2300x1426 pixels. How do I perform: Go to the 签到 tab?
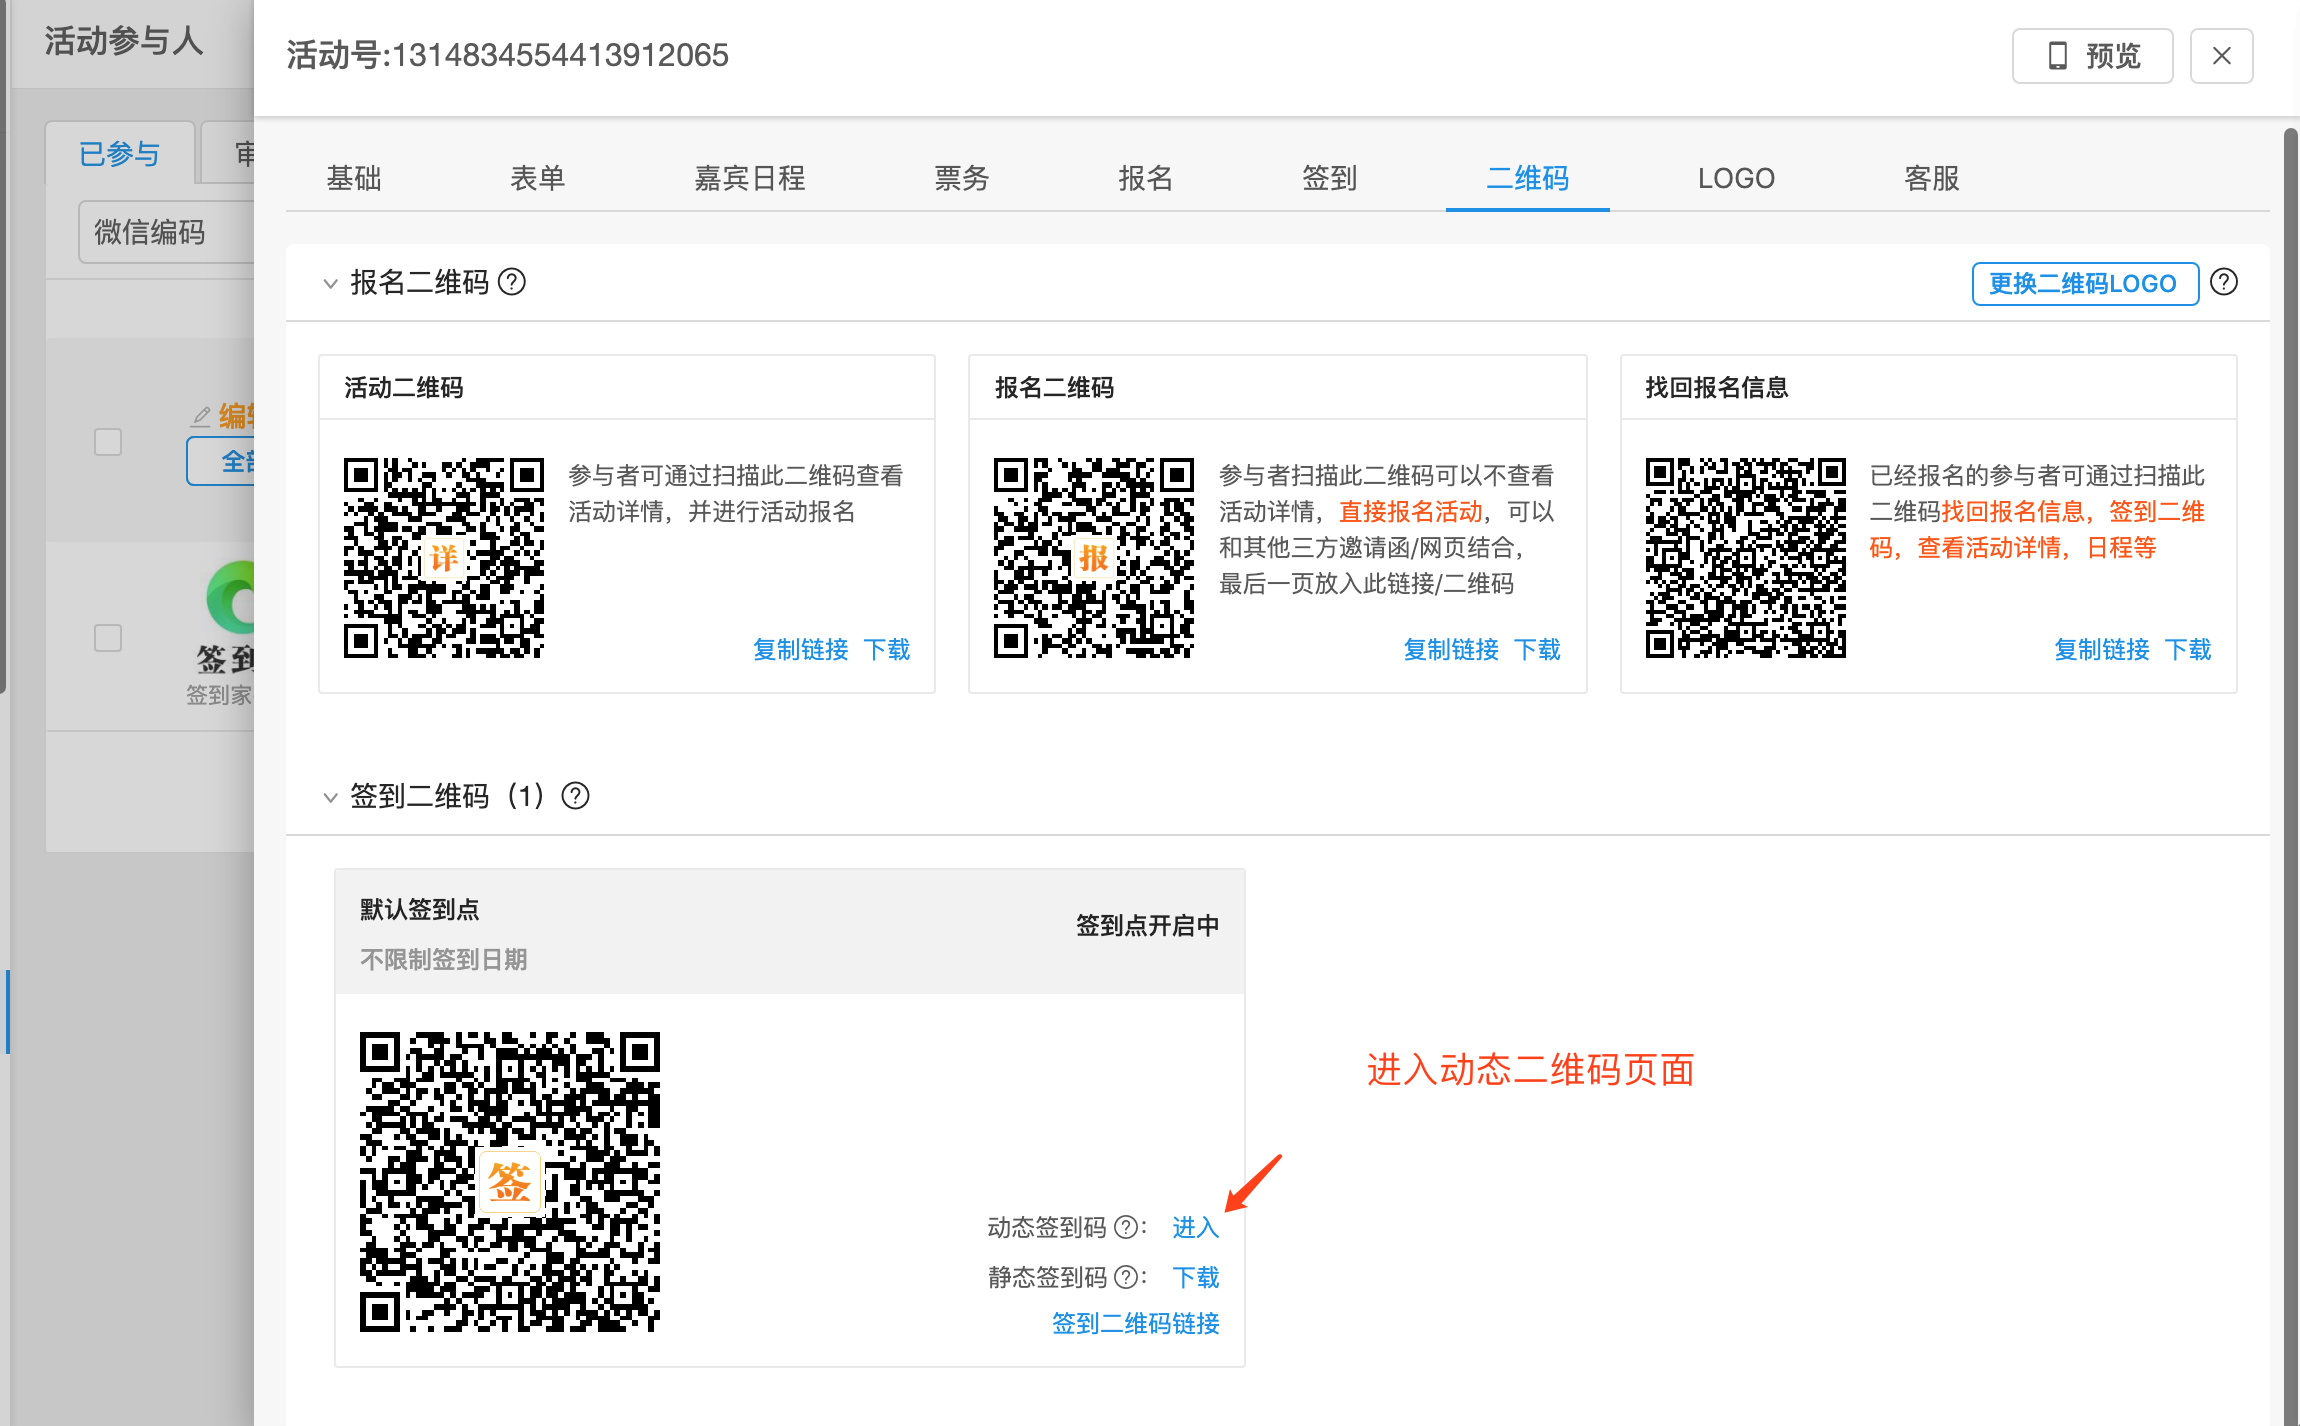click(1330, 178)
